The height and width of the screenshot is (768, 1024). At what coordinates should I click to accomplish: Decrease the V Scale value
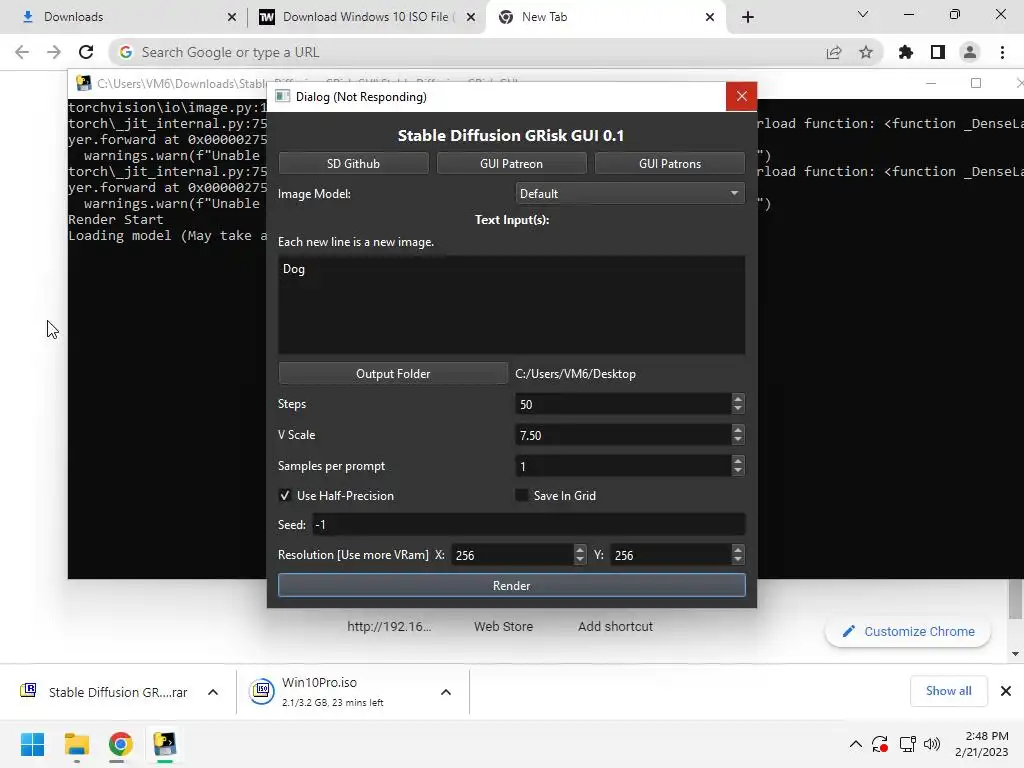738,440
